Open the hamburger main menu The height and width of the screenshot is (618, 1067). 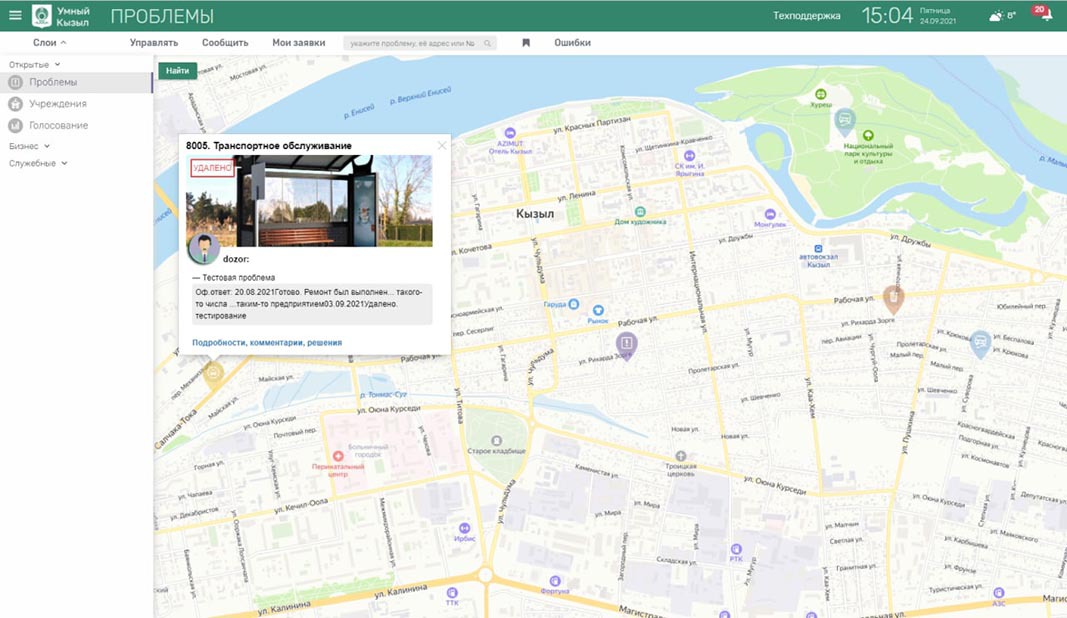coord(15,15)
